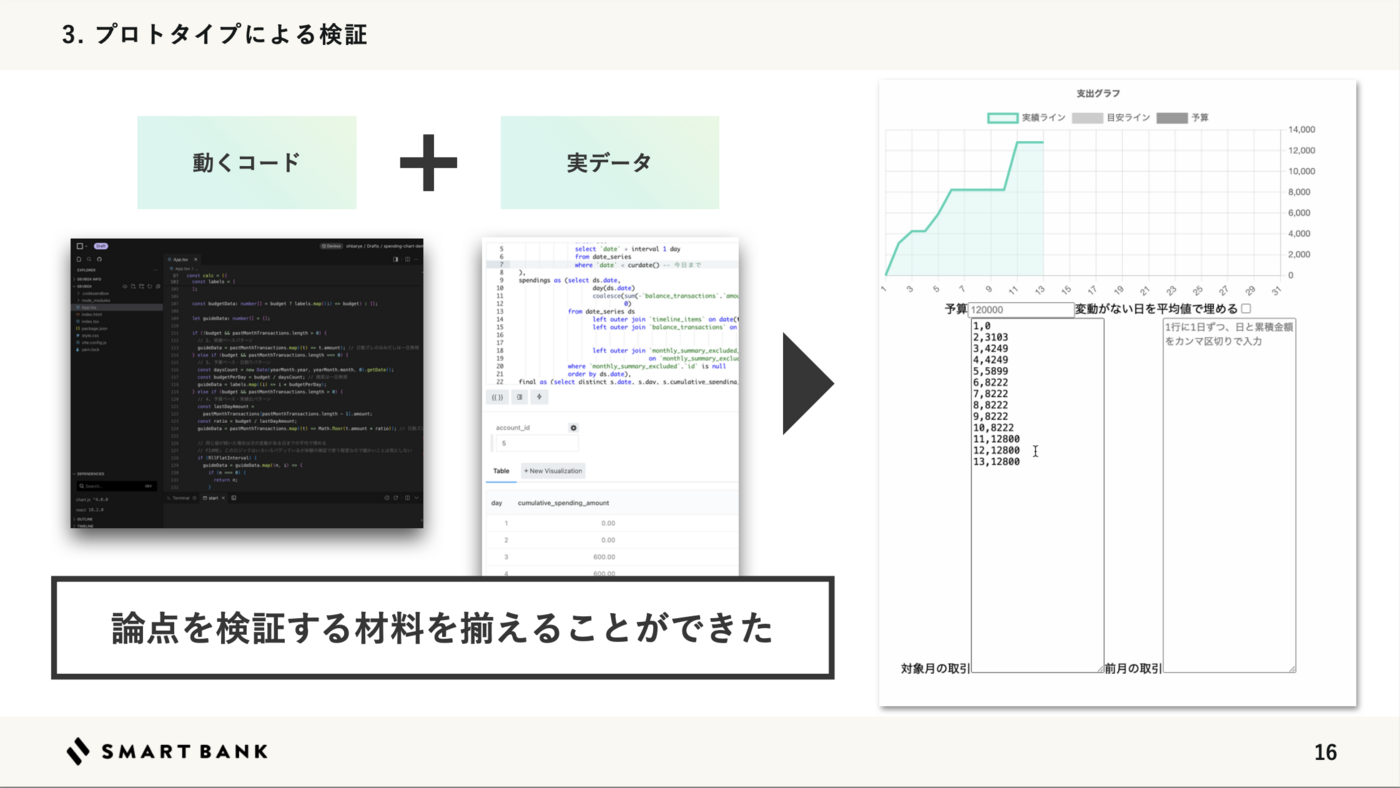Viewport: 1400px width, 788px height.
Task: Select App.tsx in the file explorer
Action: [x=116, y=308]
